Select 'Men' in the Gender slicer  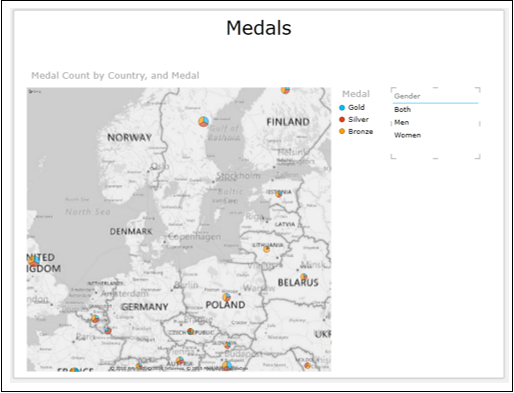[401, 122]
